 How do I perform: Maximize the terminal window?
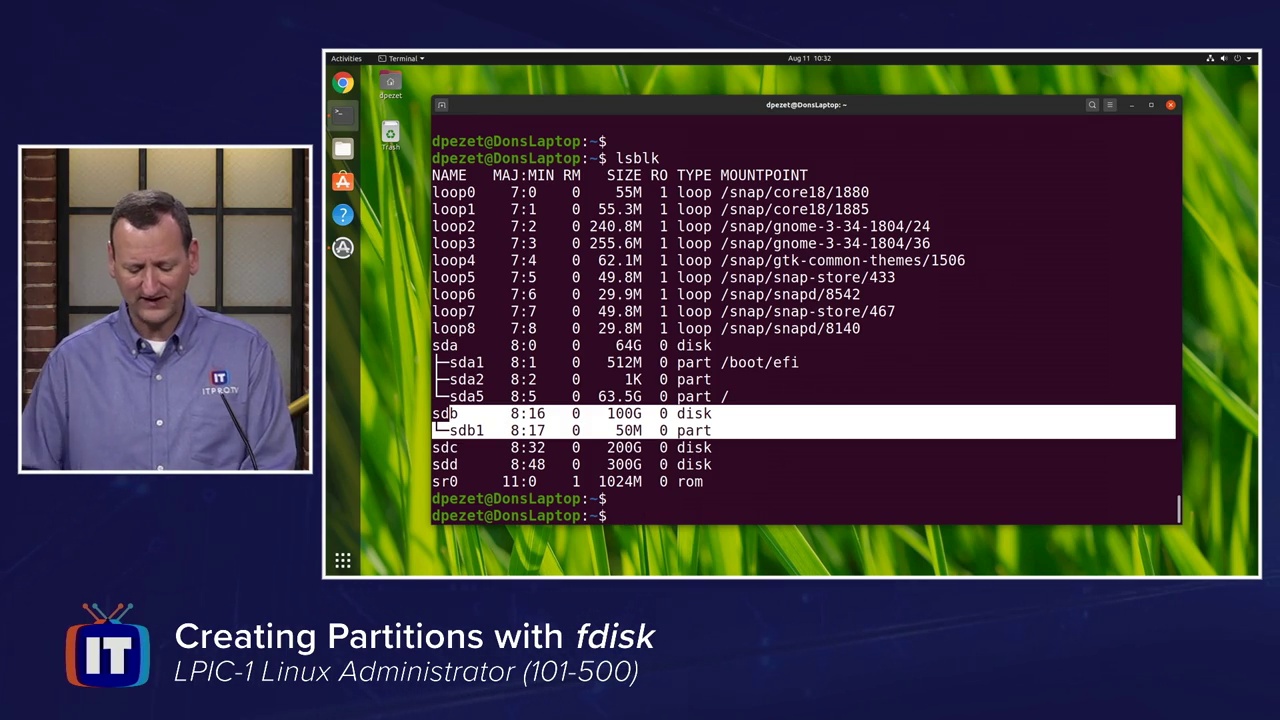[1151, 105]
